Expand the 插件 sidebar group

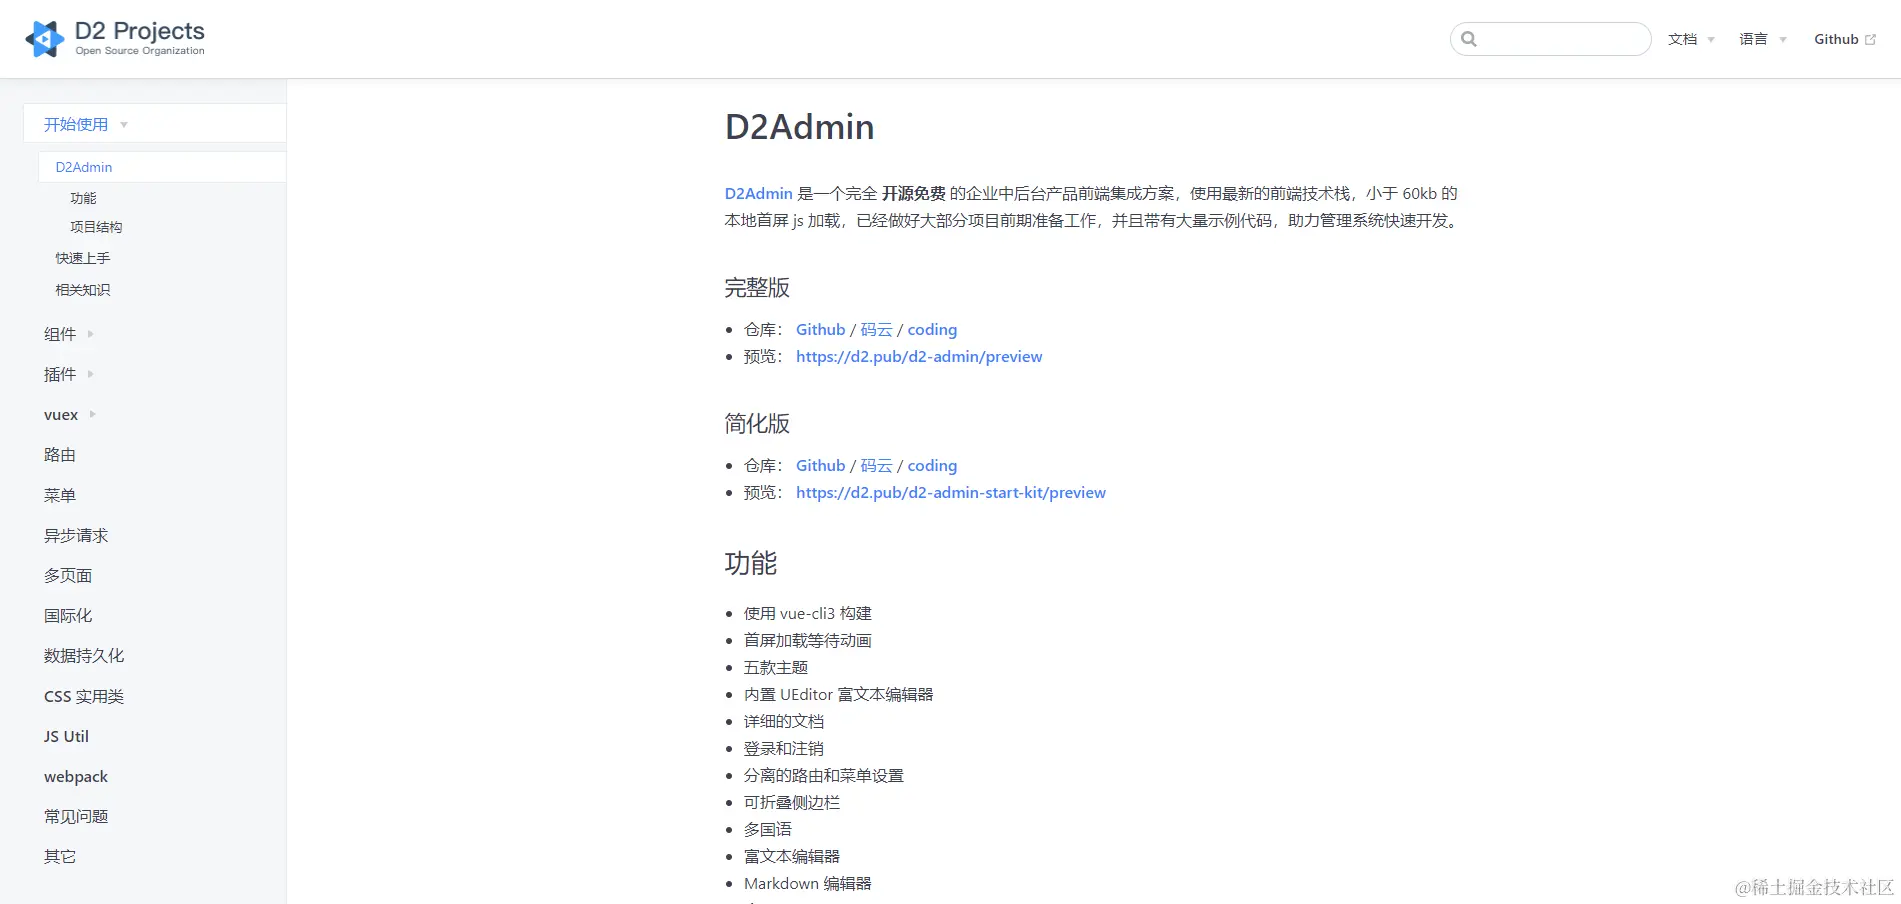69,374
